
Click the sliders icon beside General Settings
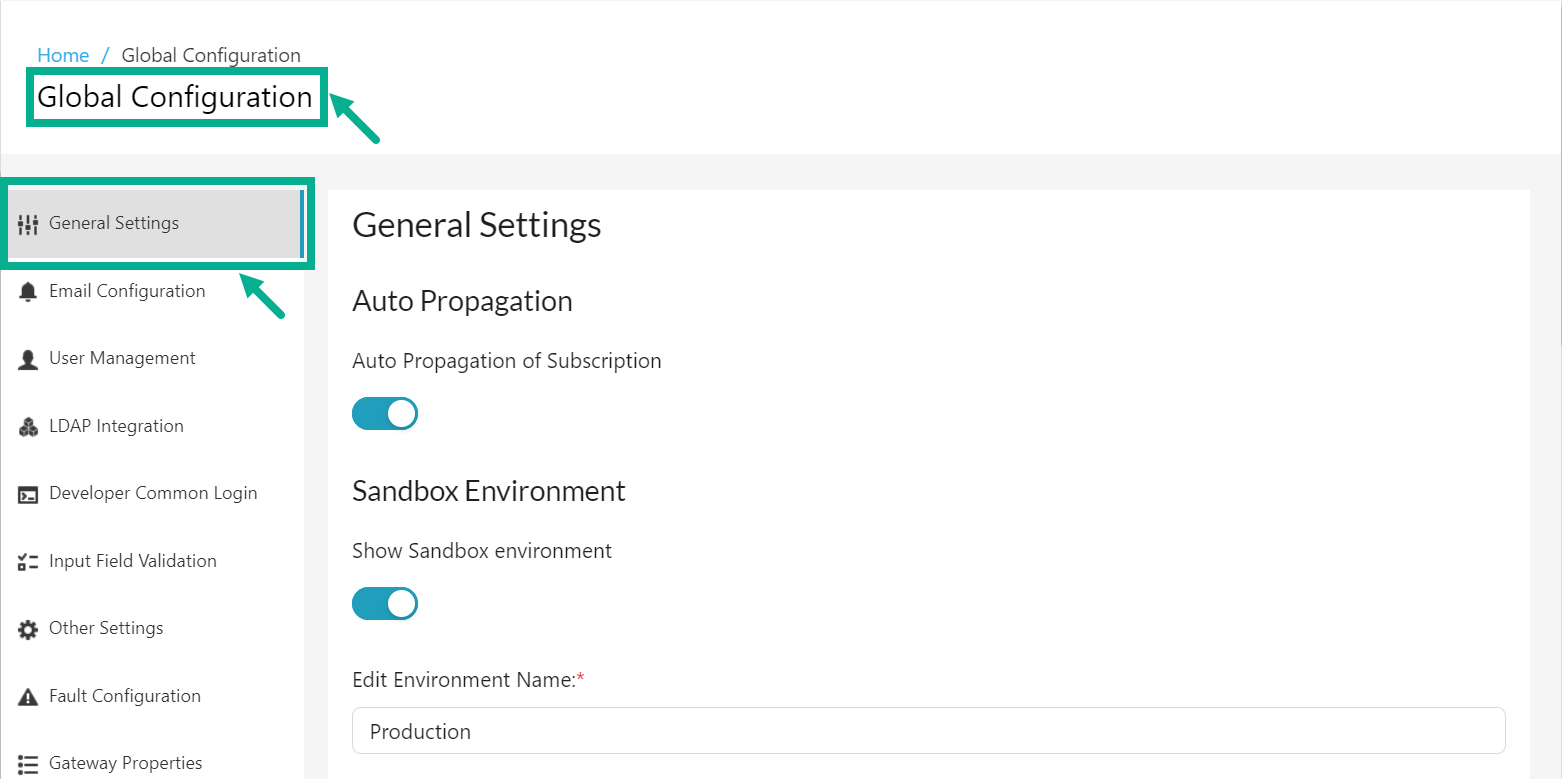(x=30, y=222)
